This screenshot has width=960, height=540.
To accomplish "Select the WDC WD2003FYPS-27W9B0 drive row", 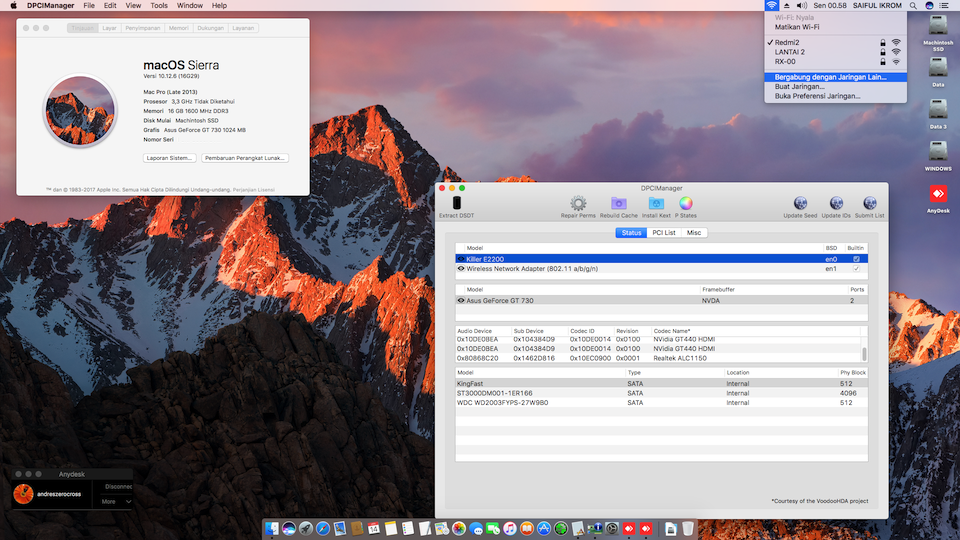I will (x=661, y=403).
